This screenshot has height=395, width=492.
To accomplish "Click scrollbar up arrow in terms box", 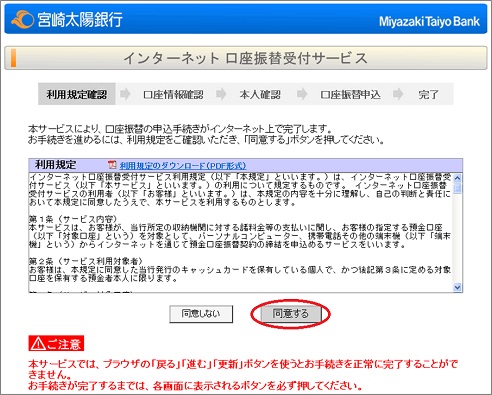I will coord(457,178).
